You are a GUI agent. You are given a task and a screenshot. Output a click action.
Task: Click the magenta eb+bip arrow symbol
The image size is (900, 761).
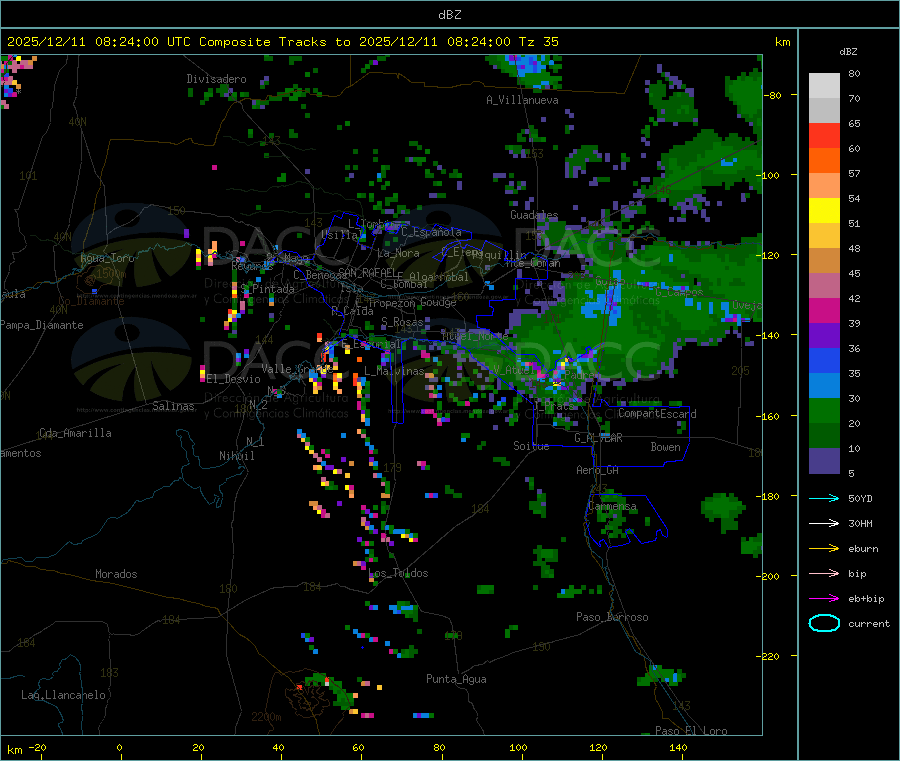pyautogui.click(x=824, y=599)
